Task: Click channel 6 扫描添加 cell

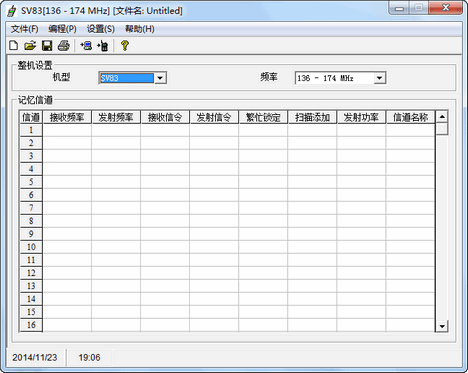Action: point(312,195)
